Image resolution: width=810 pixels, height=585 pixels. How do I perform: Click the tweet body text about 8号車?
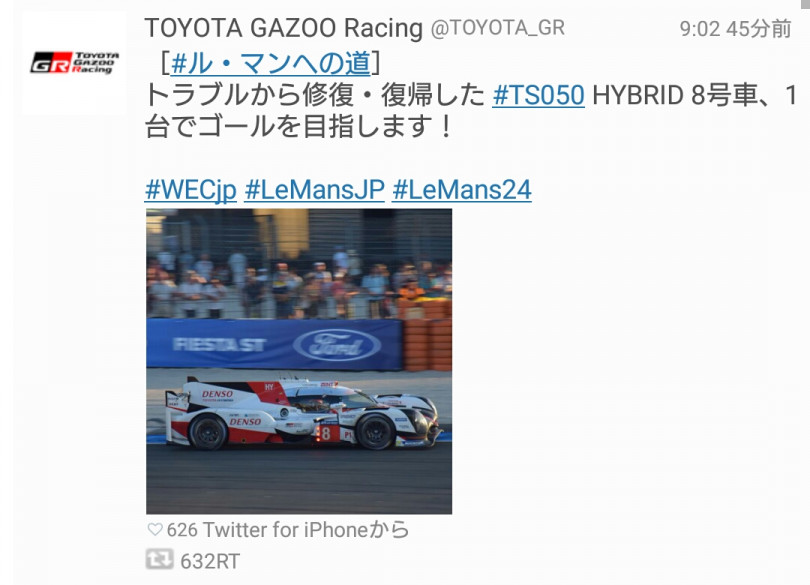coord(470,111)
